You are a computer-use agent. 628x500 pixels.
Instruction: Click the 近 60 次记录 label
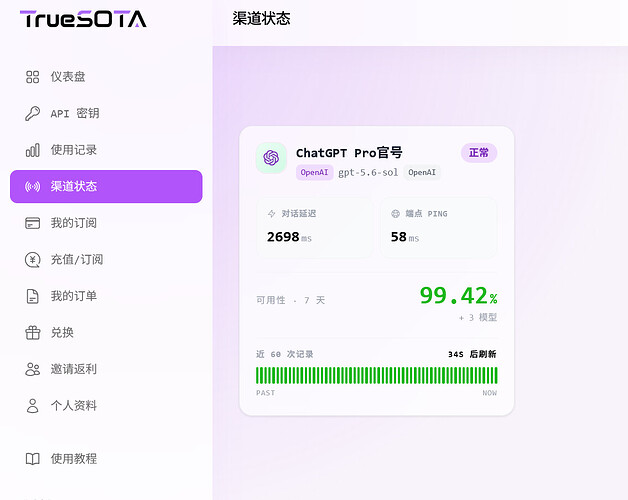tap(285, 354)
